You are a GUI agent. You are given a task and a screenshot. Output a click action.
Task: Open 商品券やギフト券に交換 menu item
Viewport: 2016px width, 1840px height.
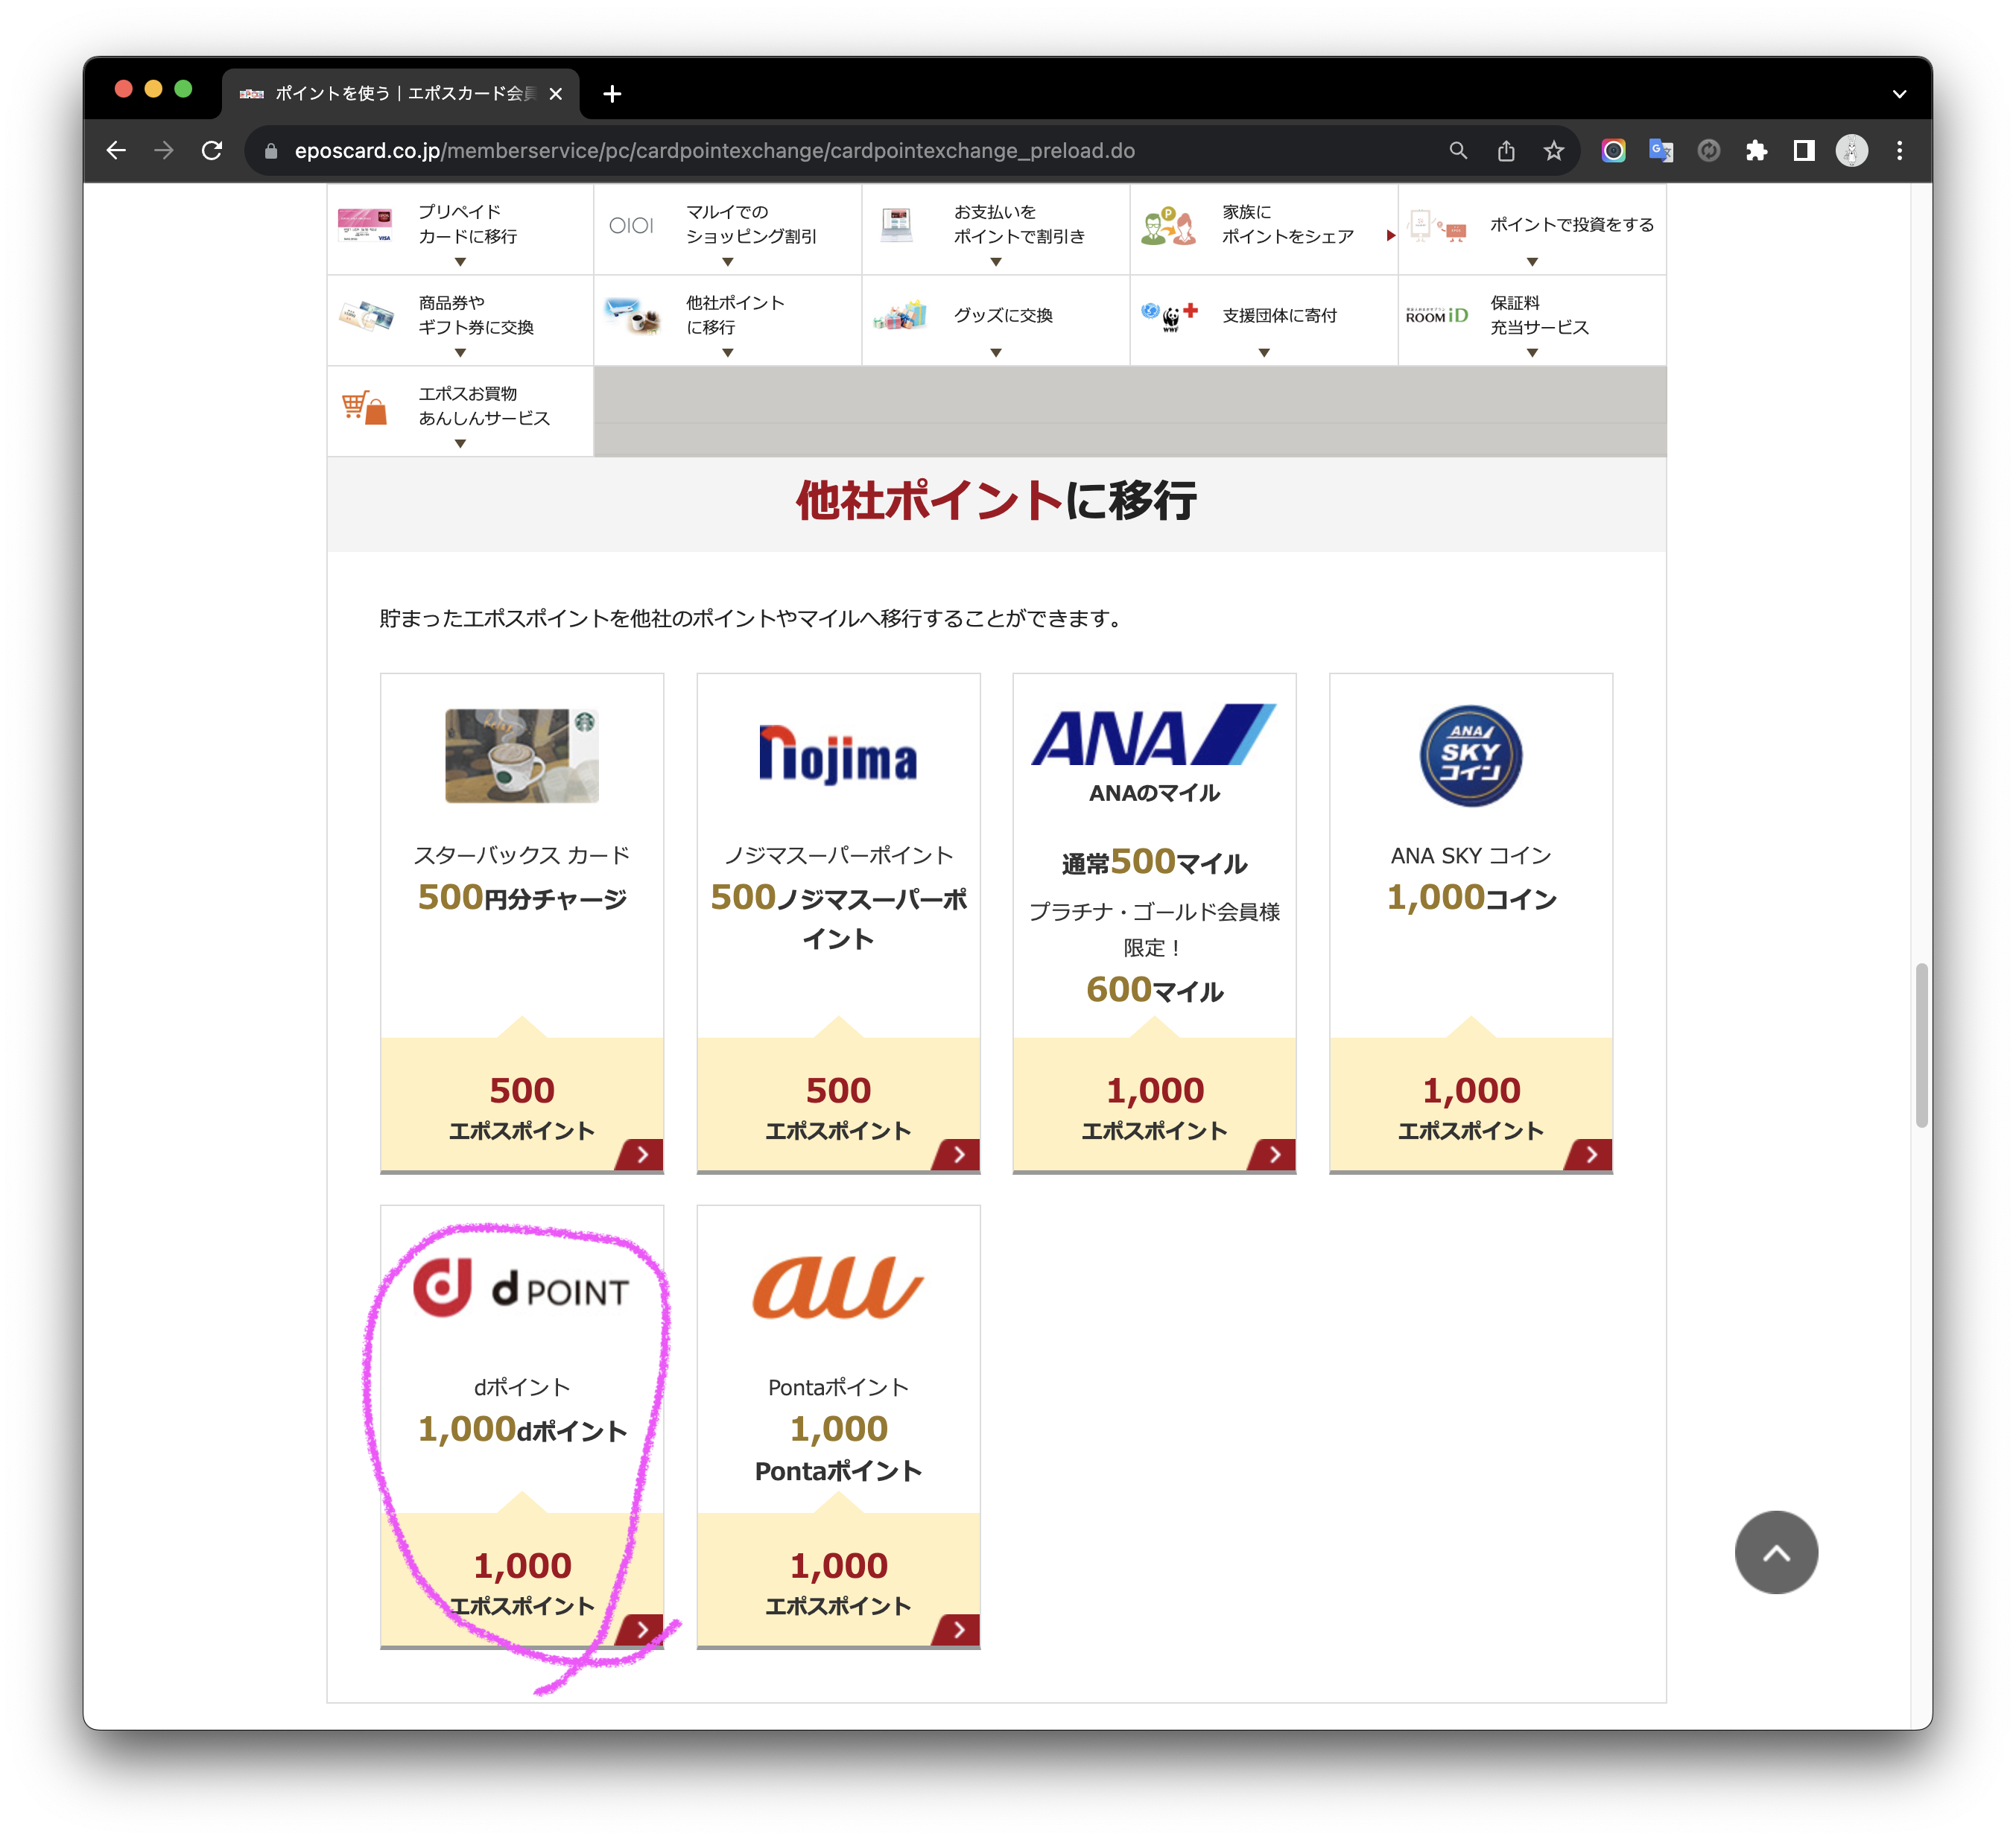click(460, 320)
